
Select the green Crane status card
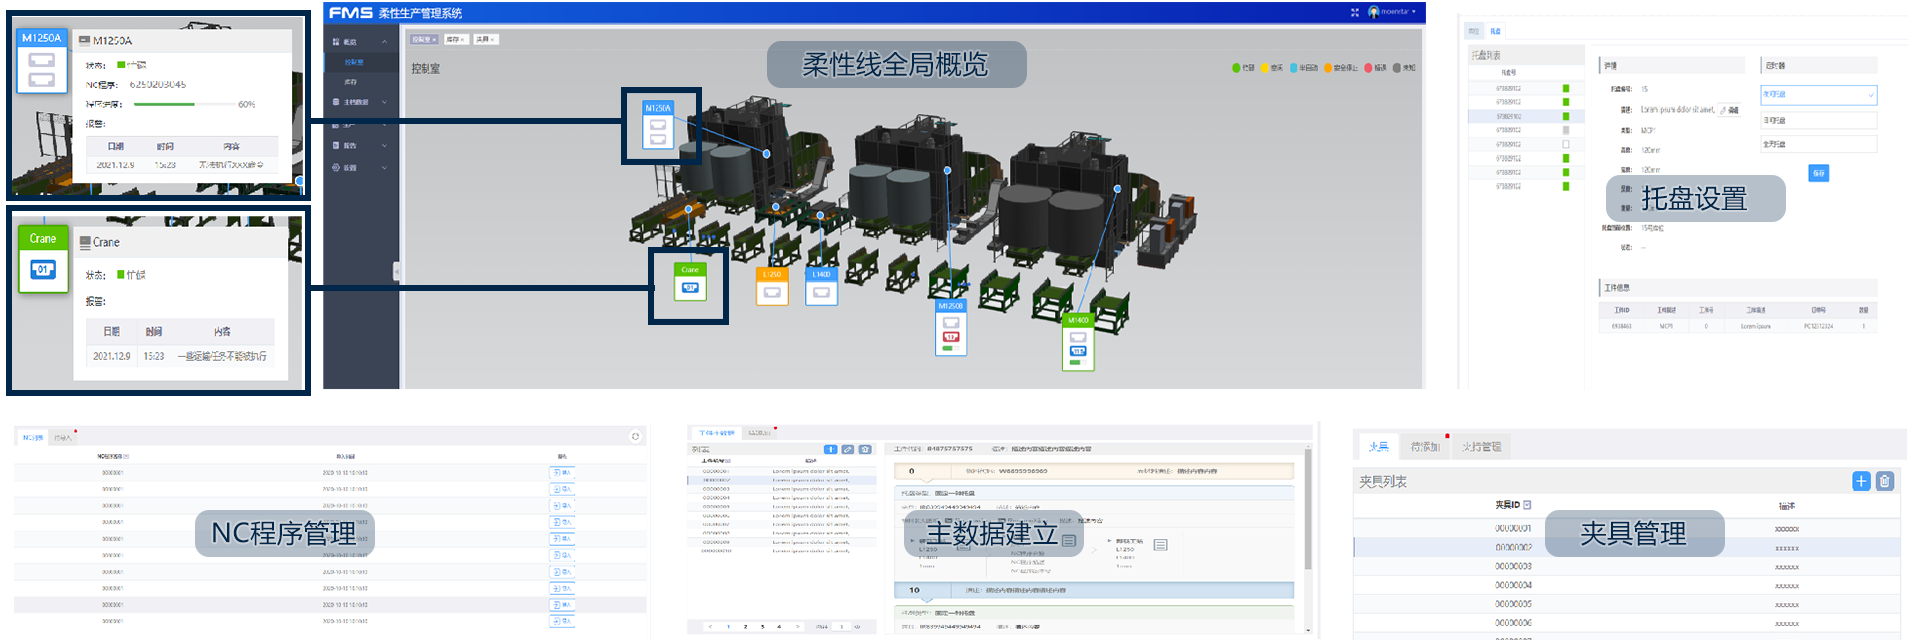(x=689, y=283)
